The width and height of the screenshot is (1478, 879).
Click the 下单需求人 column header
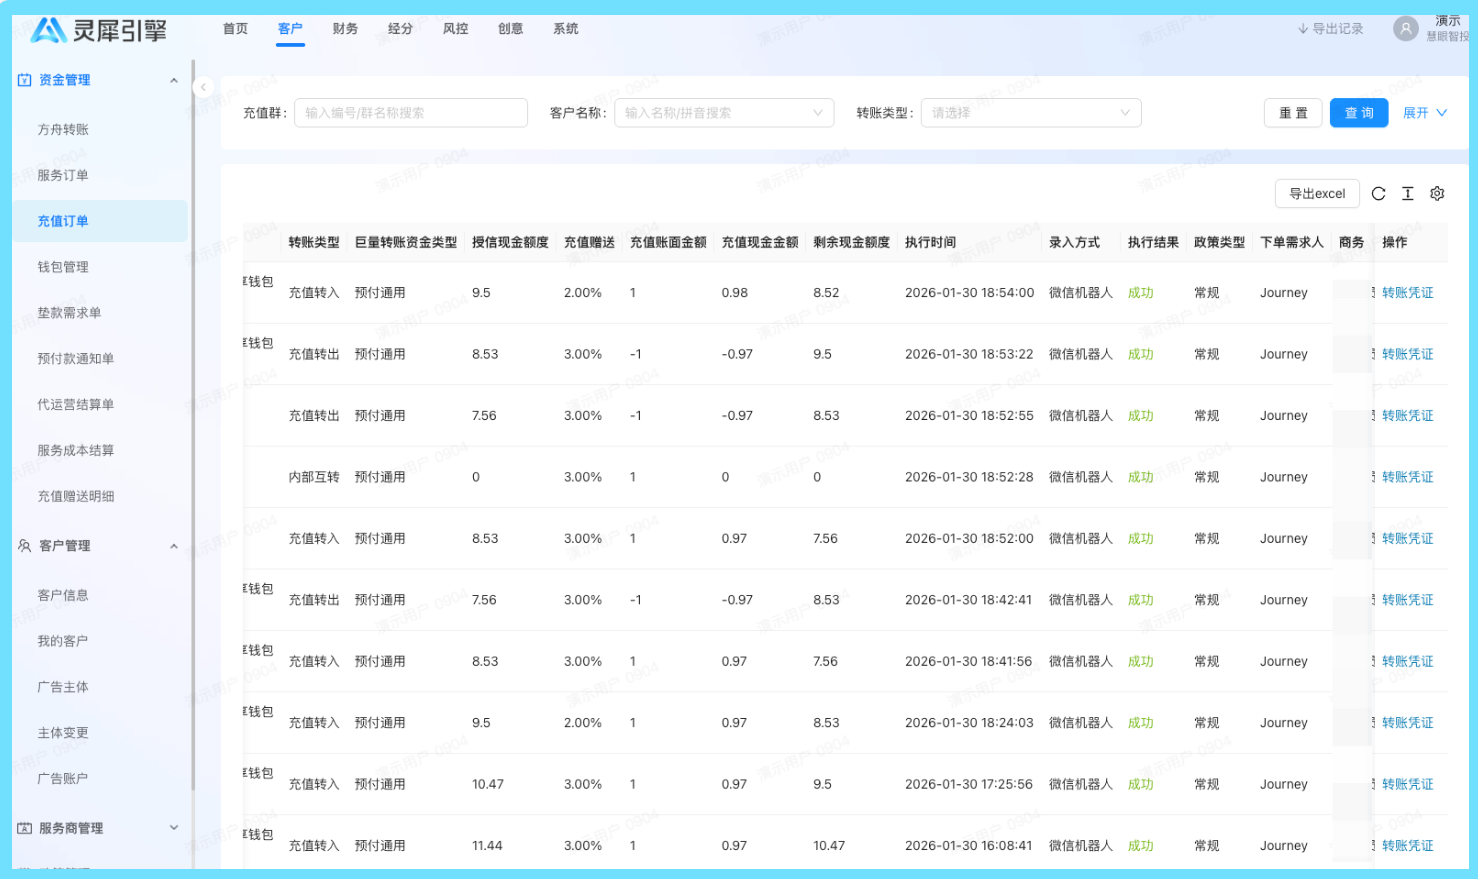(x=1291, y=242)
